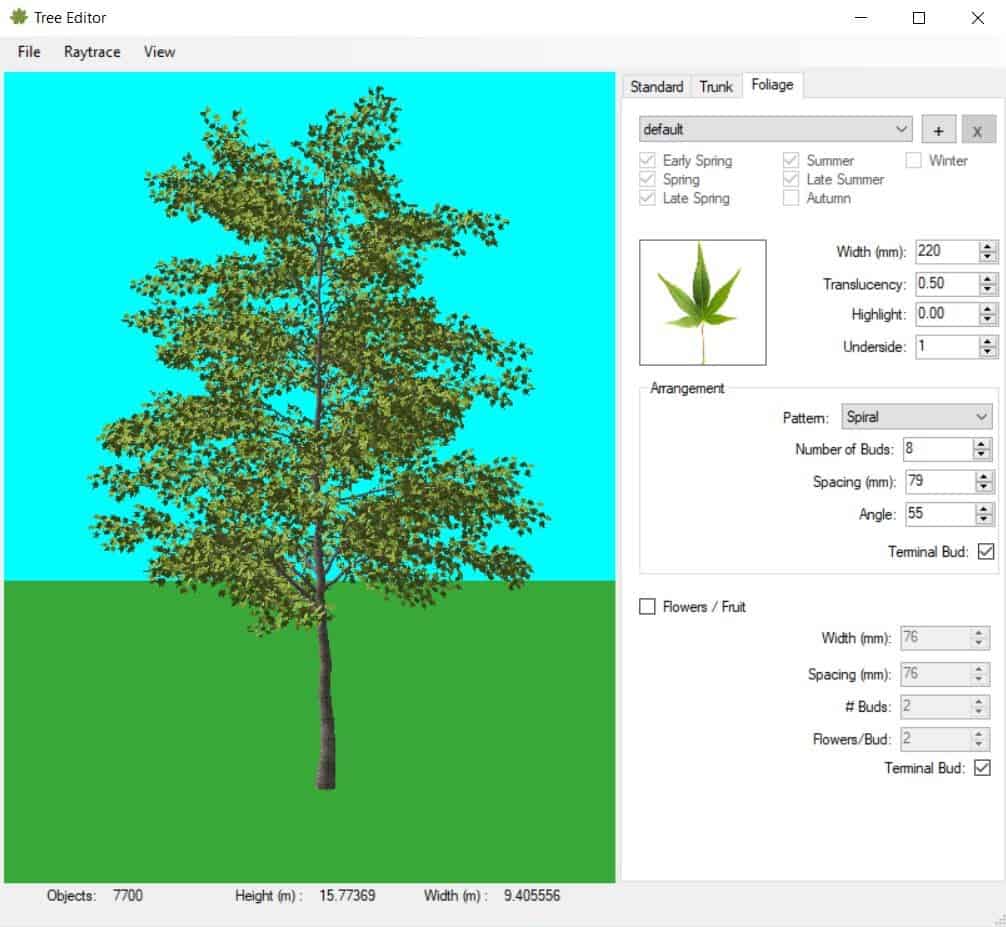Click the leaf texture thumbnail
This screenshot has height=927, width=1006.
tap(703, 302)
